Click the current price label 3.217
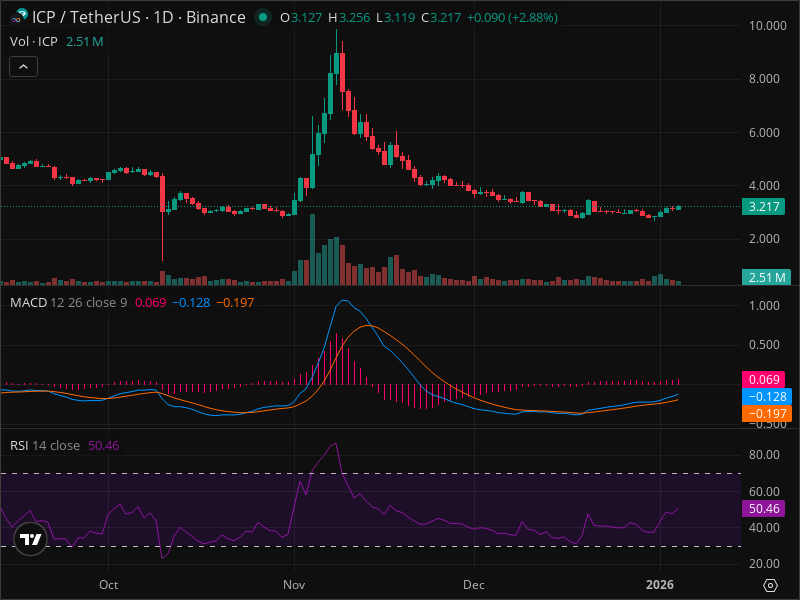Image resolution: width=800 pixels, height=600 pixels. point(763,207)
